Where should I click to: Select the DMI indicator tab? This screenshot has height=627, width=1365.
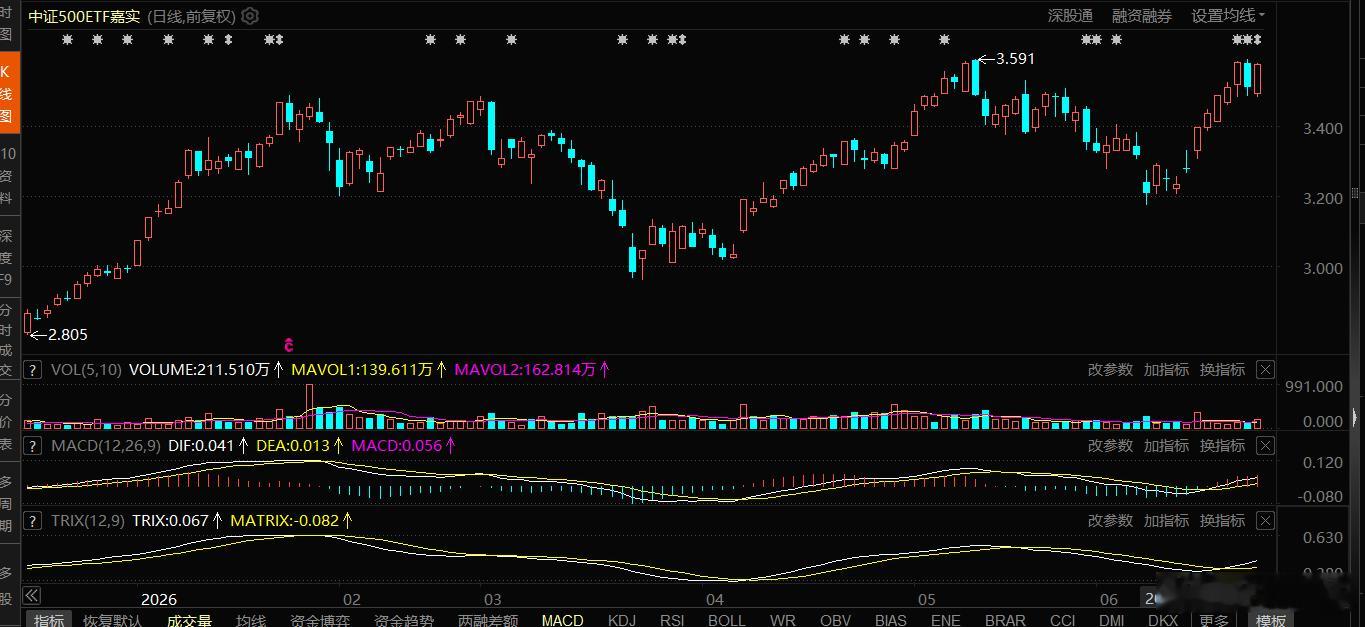(1112, 620)
